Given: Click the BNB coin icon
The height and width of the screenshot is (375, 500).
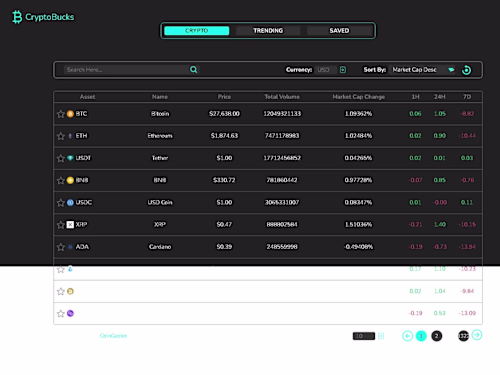Looking at the screenshot, I should (x=70, y=180).
